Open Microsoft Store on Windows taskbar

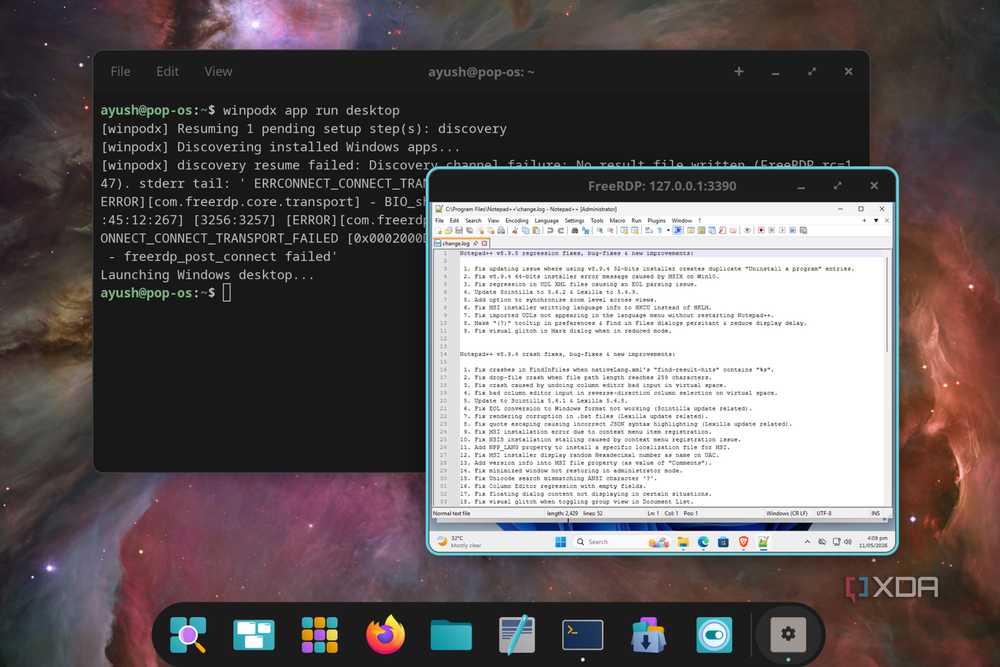(x=723, y=542)
